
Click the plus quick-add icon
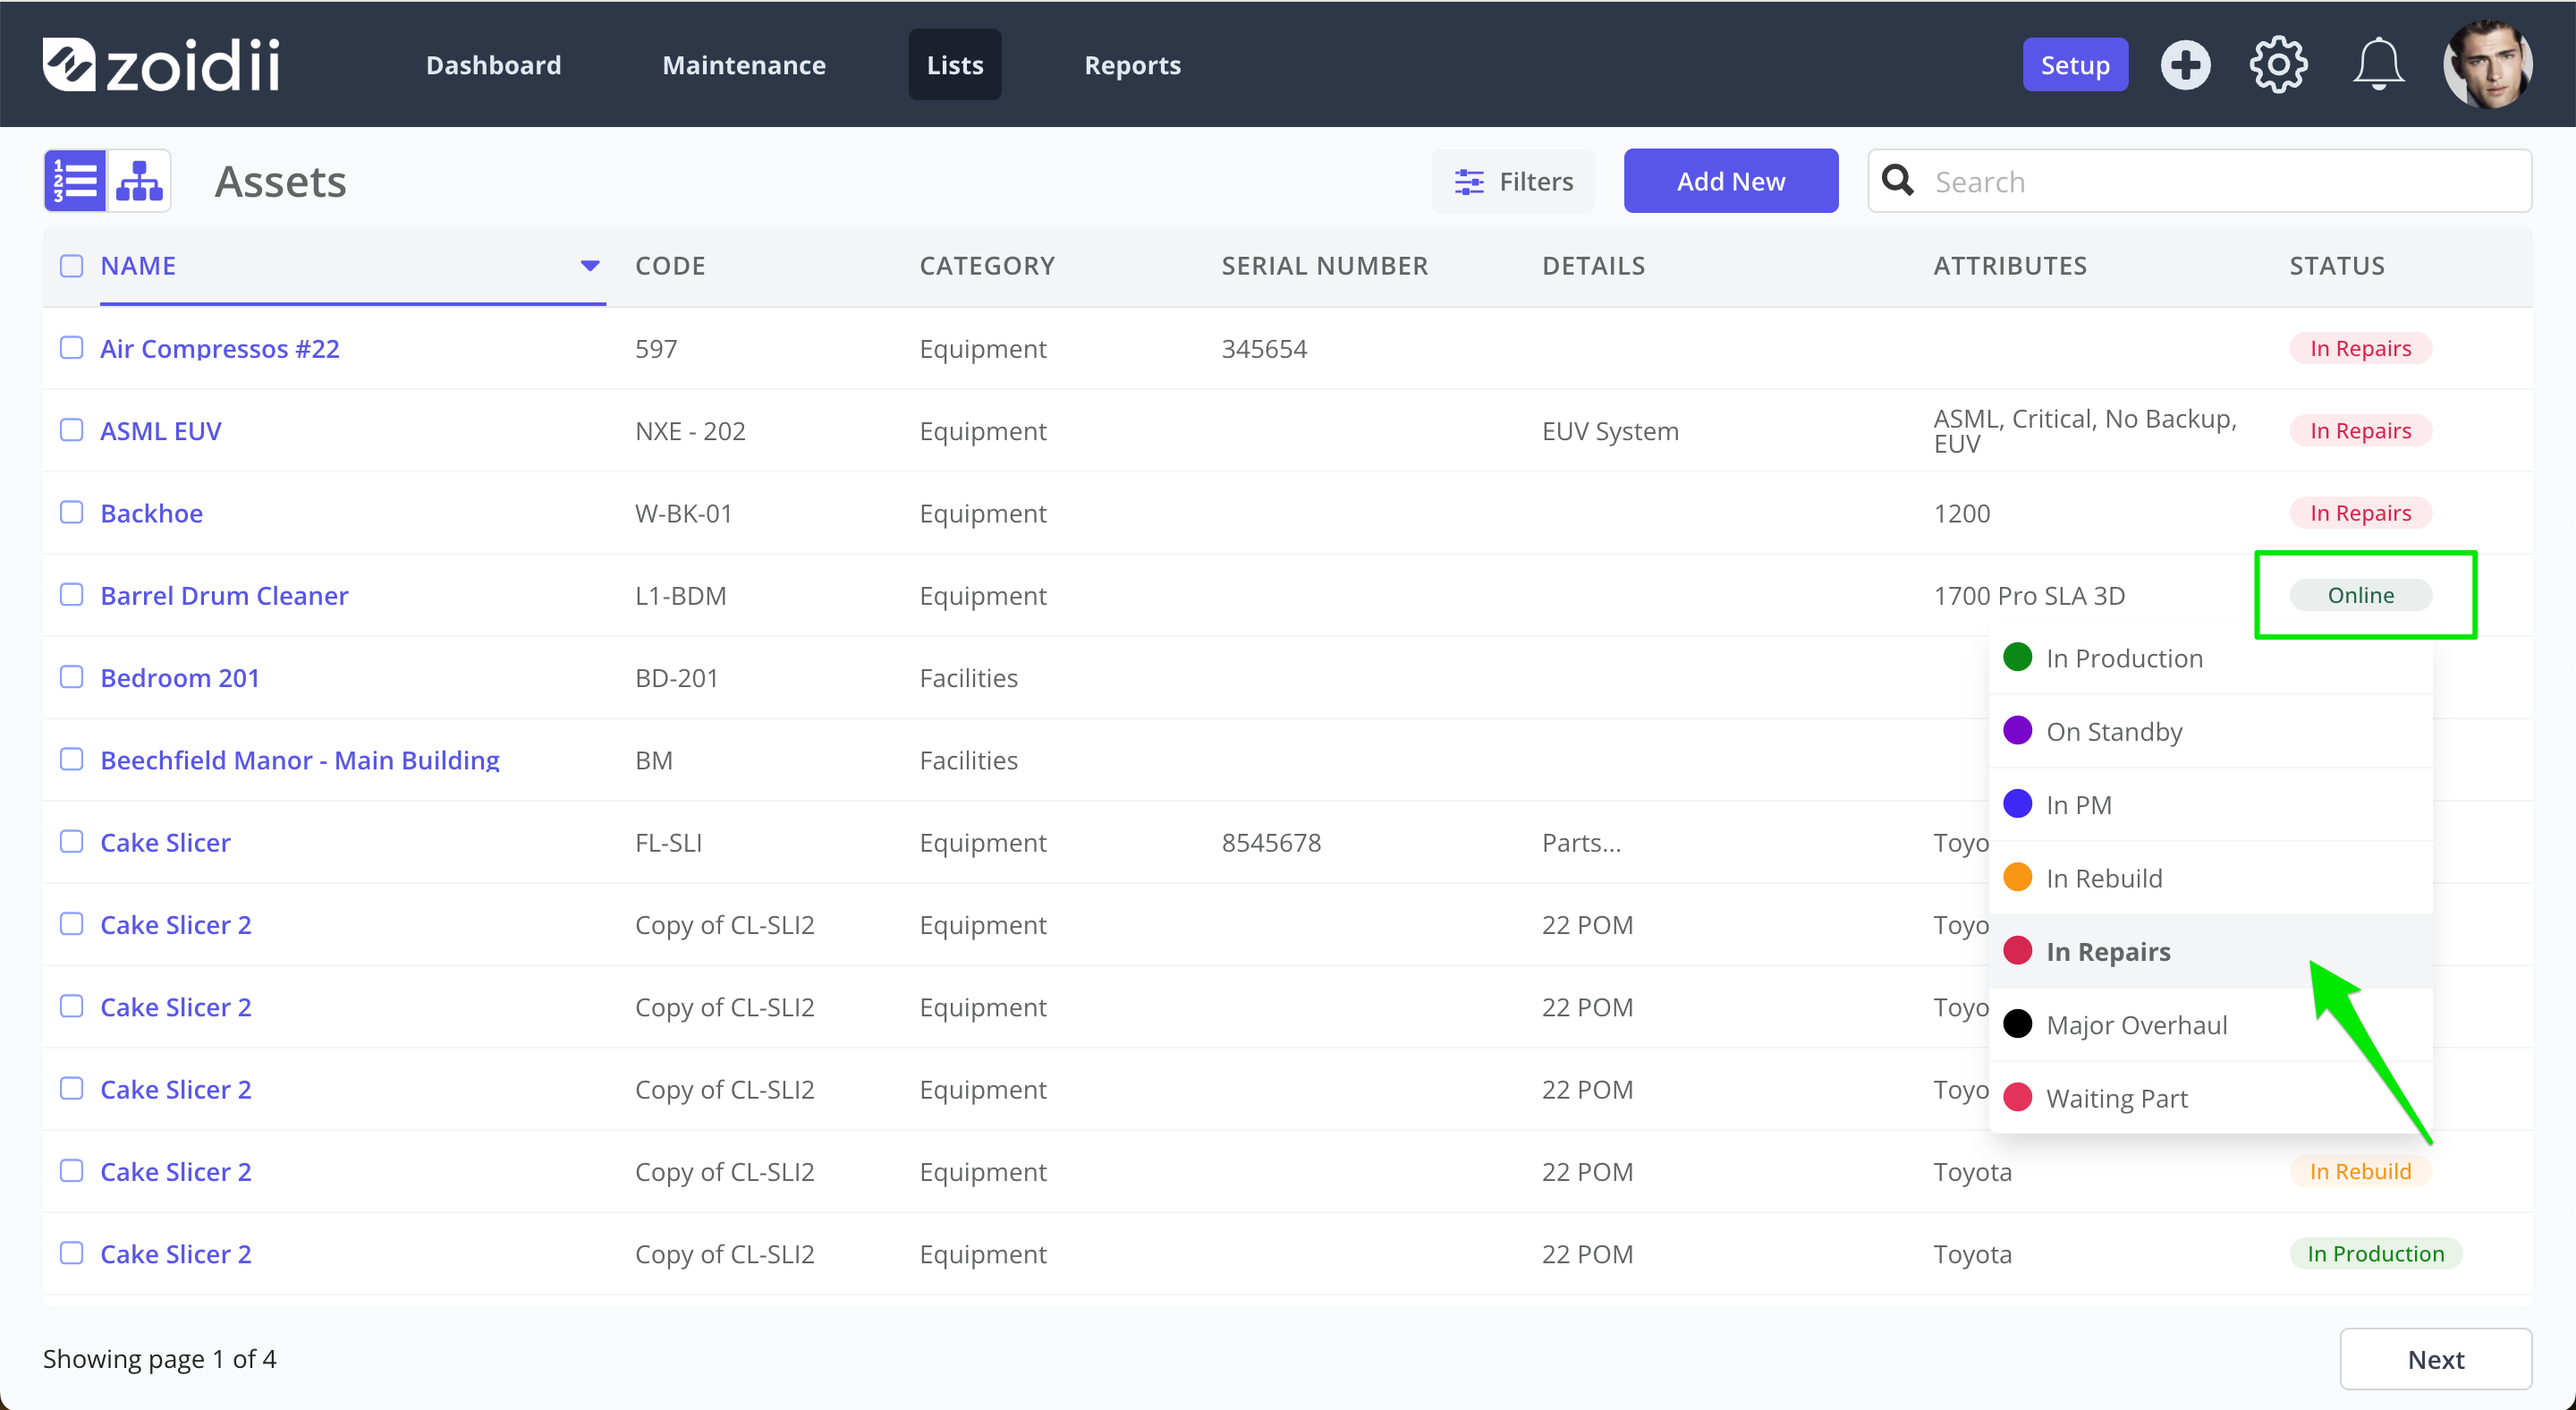(x=2185, y=65)
